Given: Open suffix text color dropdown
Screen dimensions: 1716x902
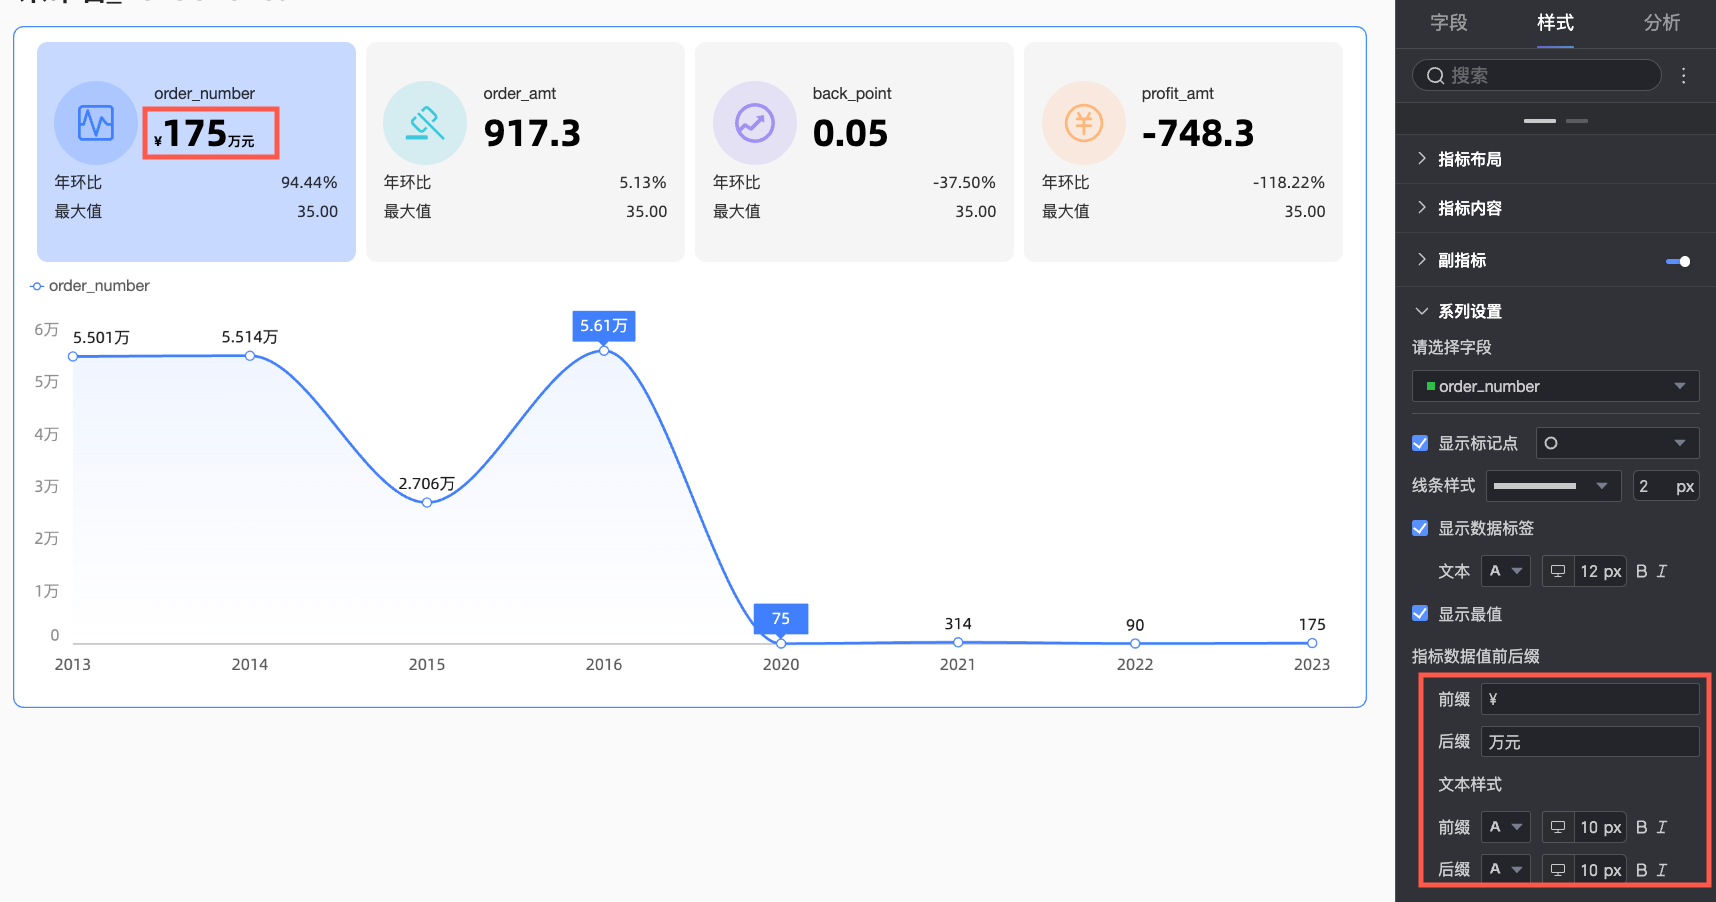Looking at the screenshot, I should click(x=1506, y=870).
